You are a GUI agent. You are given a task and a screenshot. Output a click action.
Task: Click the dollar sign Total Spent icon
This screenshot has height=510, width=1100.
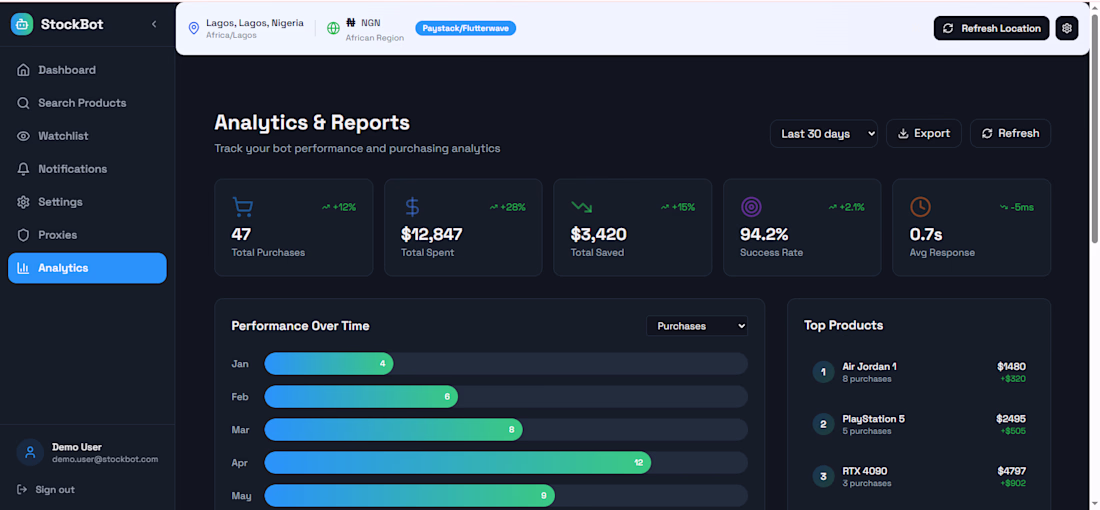[412, 207]
